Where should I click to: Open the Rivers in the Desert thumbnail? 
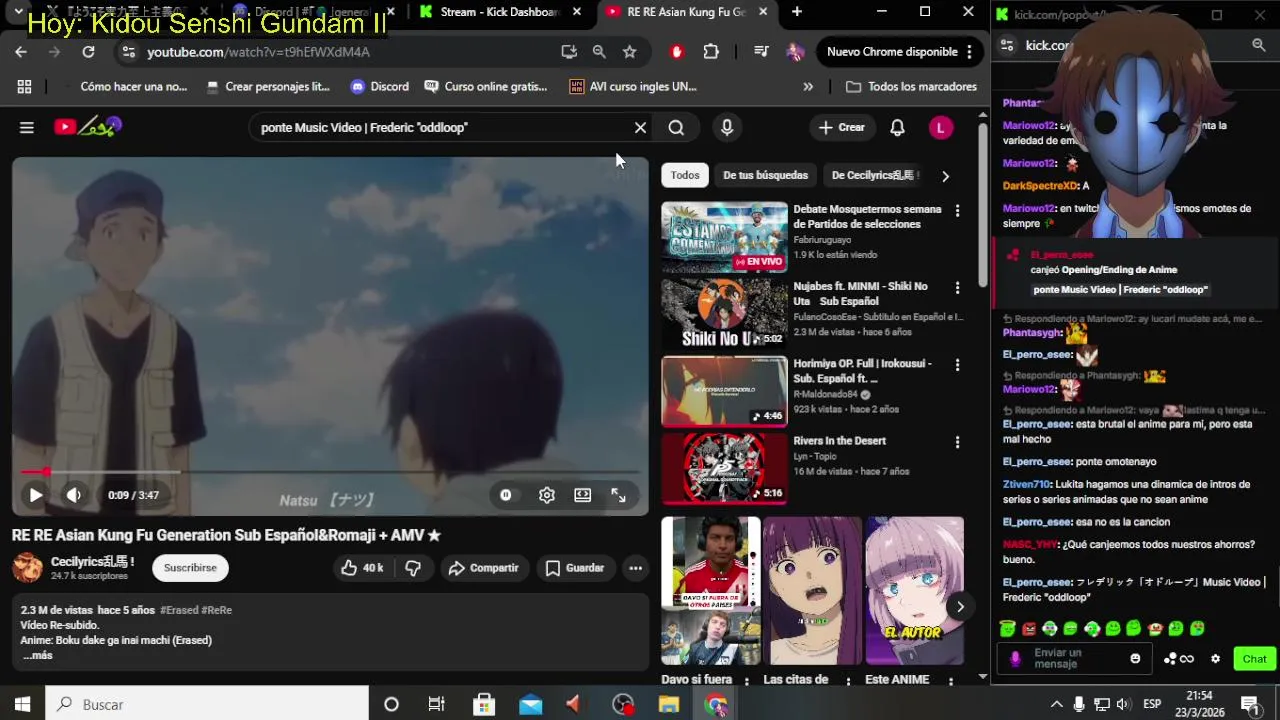coord(724,468)
